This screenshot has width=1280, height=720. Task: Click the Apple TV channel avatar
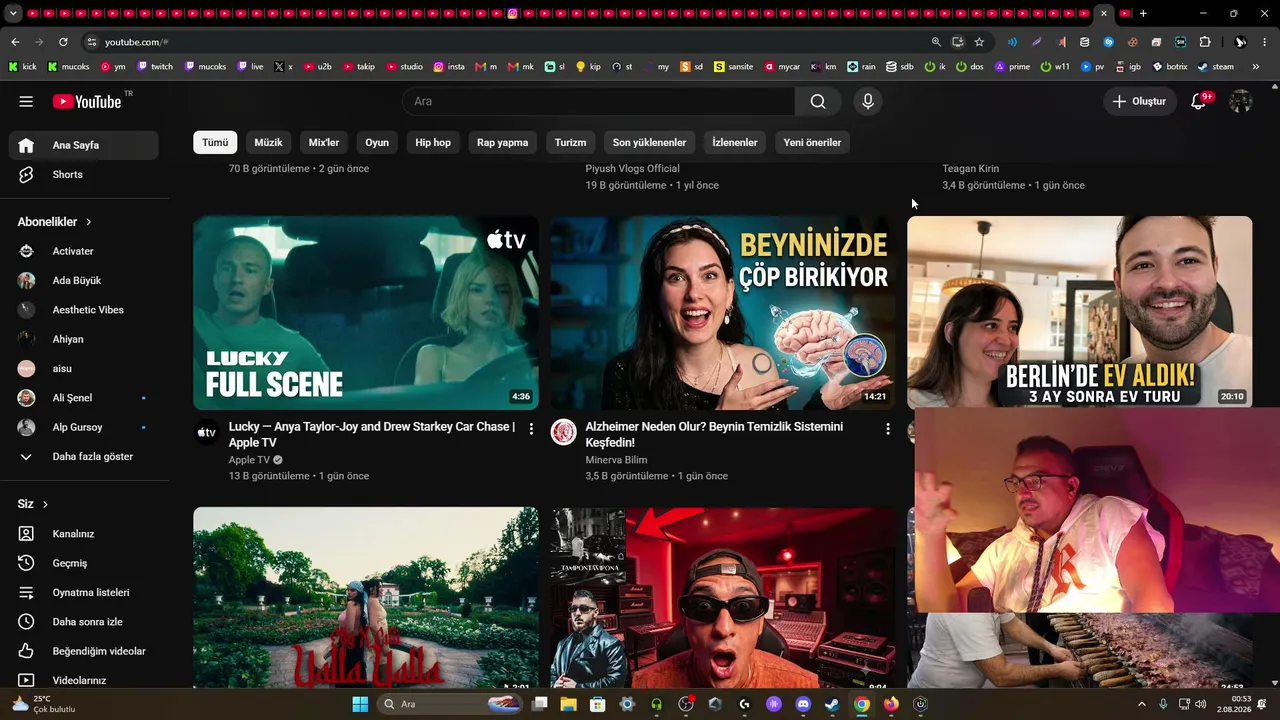click(206, 432)
